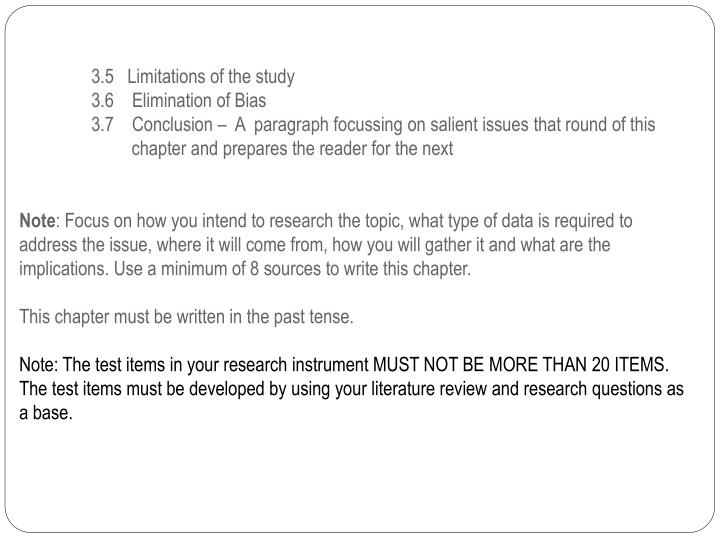Click the word 'implications' in the gray note
Viewport: 720px width, 540px height.
point(63,269)
